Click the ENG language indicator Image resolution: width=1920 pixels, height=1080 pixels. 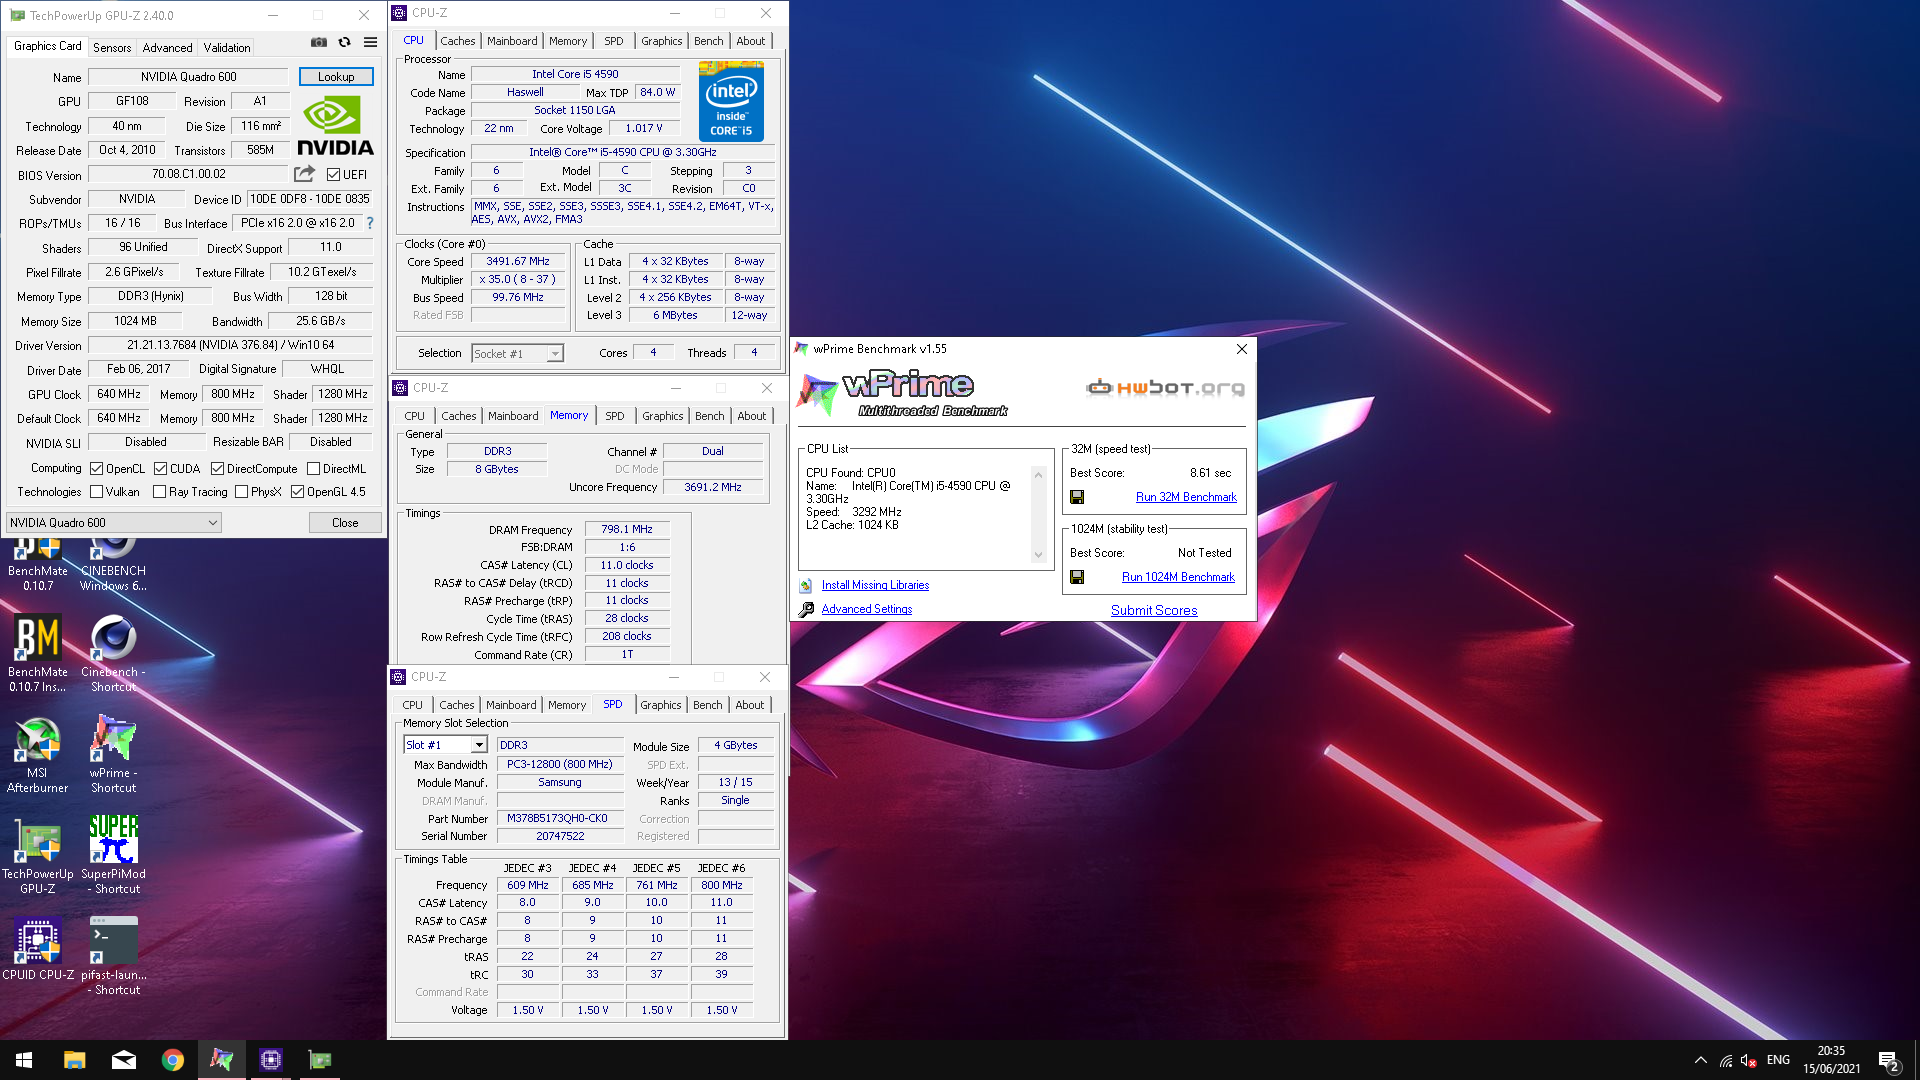click(x=1778, y=1060)
